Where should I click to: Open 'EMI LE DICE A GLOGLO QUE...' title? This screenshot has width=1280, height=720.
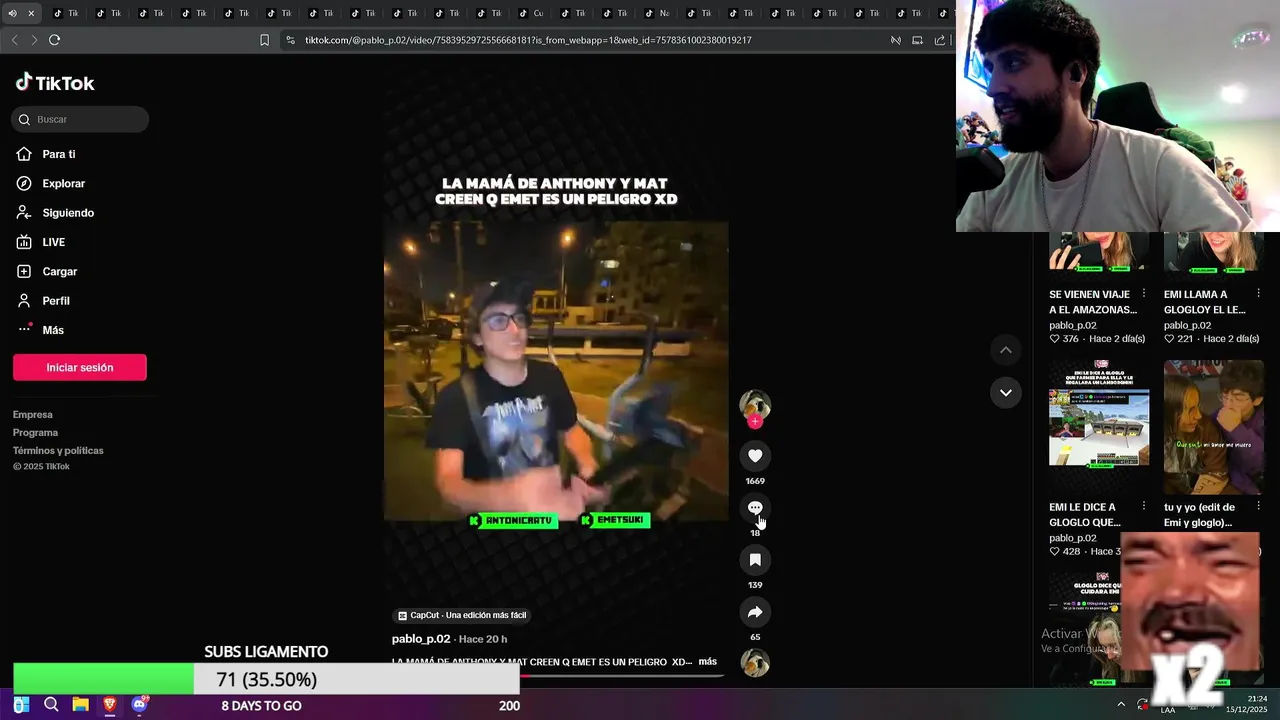click(x=1085, y=515)
